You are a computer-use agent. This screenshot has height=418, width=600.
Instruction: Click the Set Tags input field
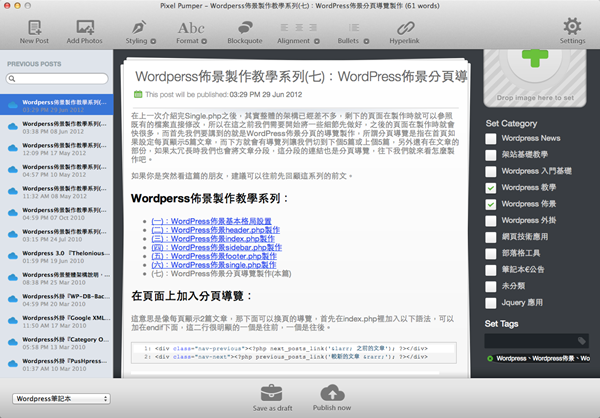[536, 341]
